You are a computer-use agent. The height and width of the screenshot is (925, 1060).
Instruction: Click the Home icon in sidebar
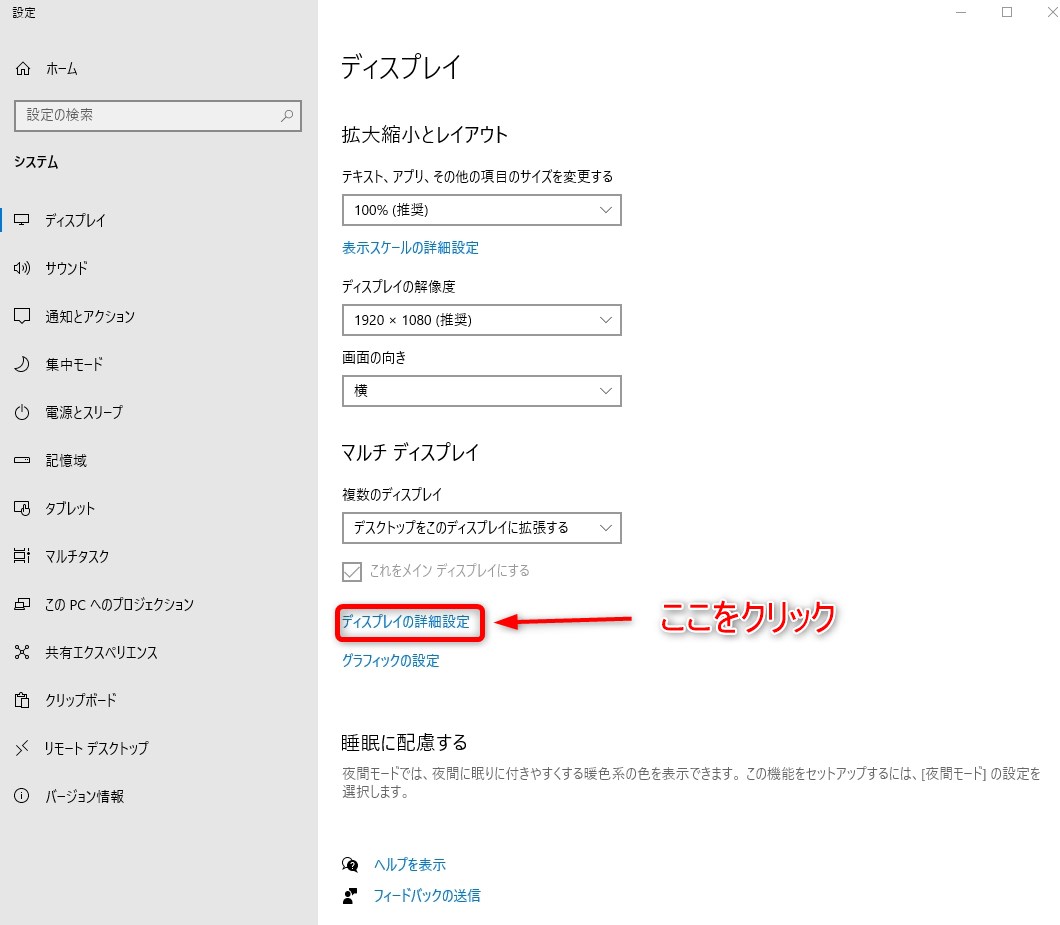tap(23, 68)
